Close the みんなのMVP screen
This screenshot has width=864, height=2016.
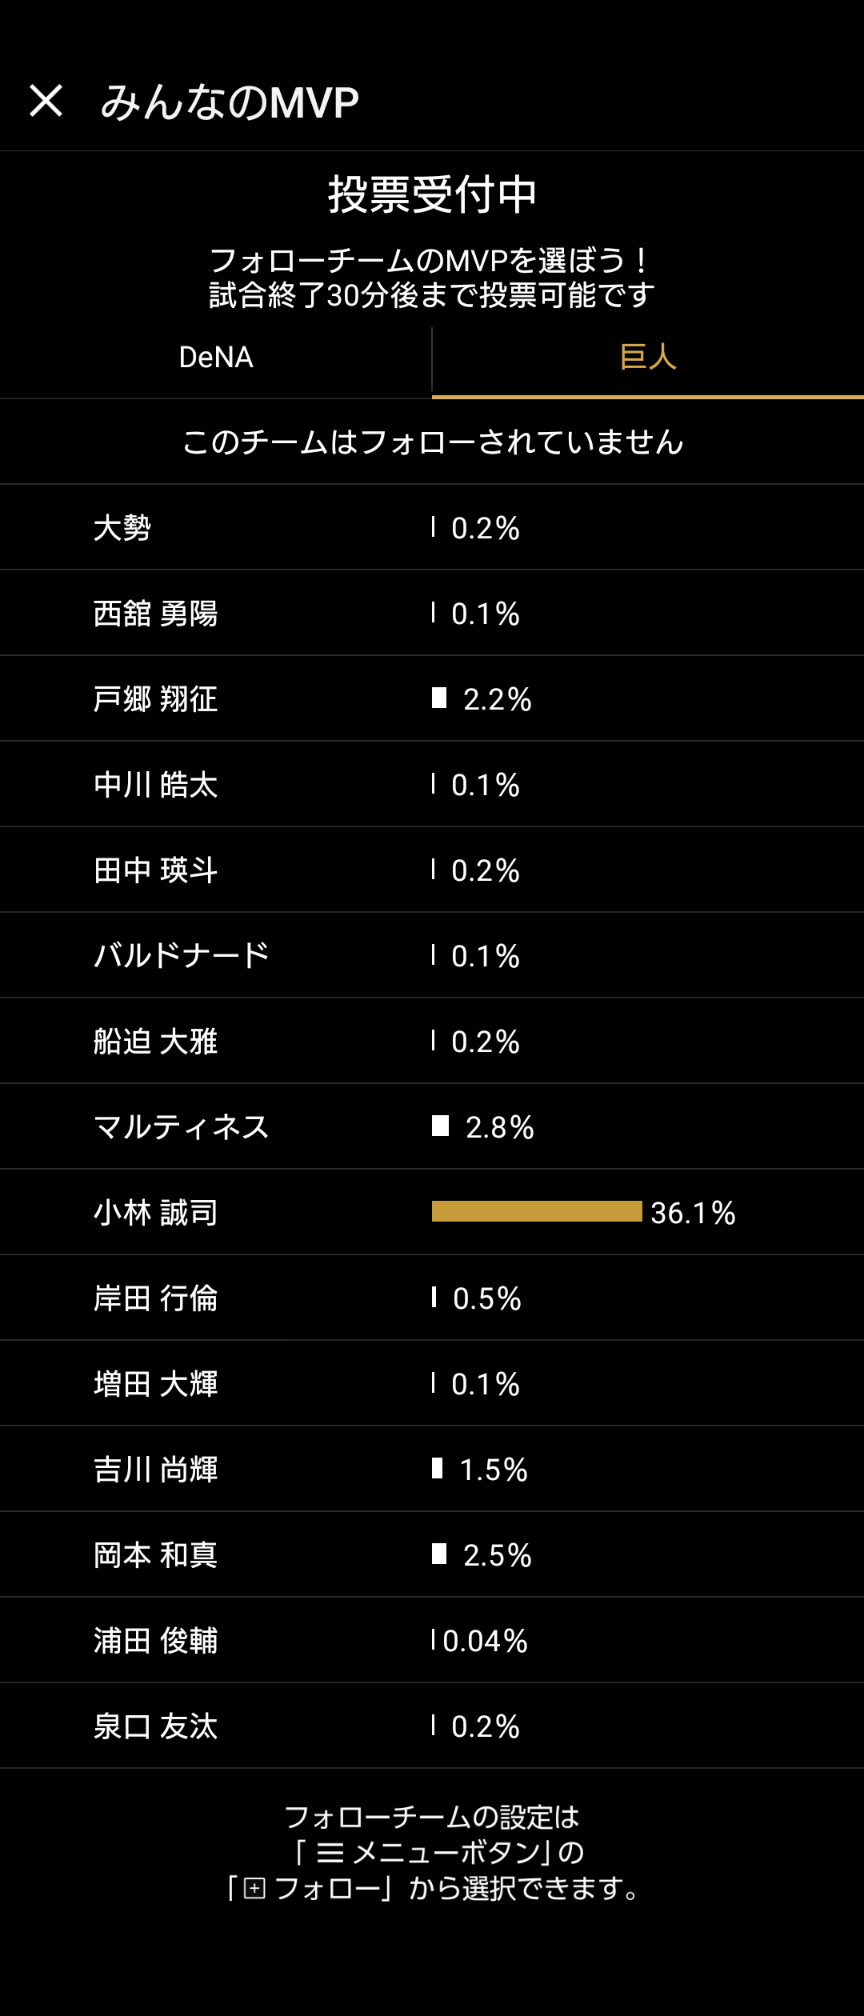[46, 101]
